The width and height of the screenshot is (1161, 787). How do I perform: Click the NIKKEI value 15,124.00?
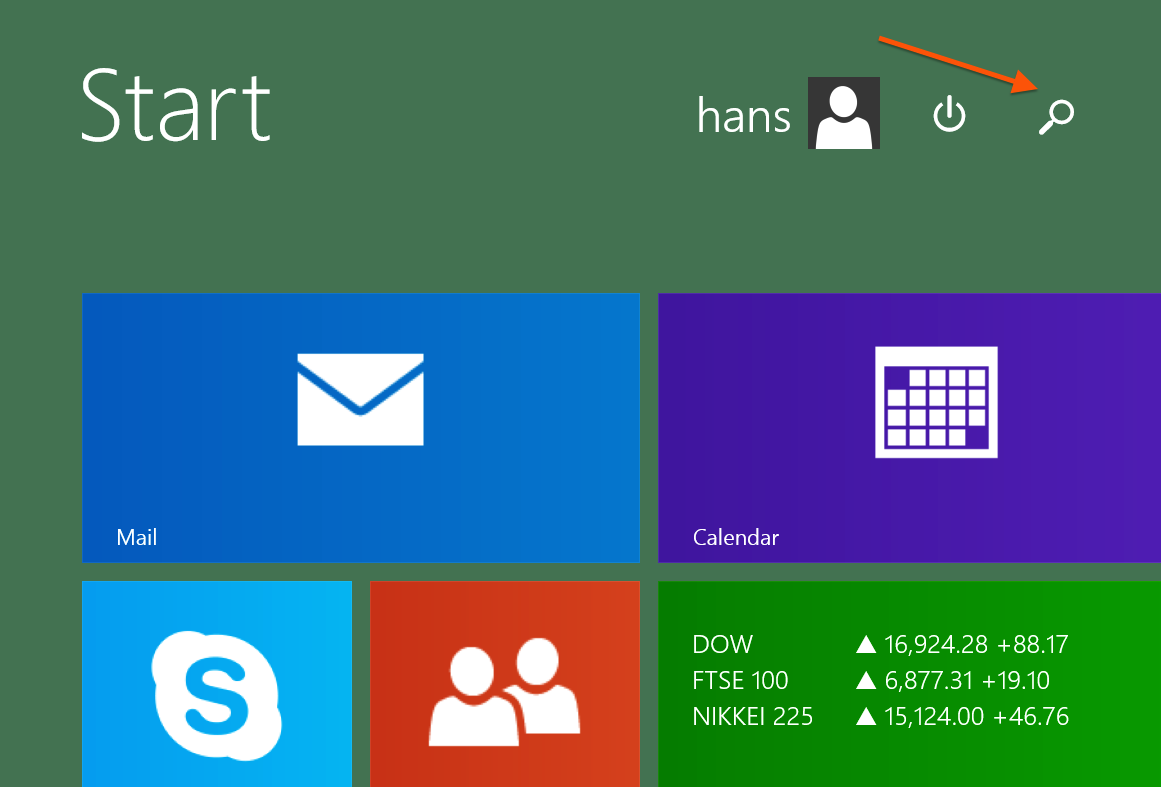click(x=931, y=716)
